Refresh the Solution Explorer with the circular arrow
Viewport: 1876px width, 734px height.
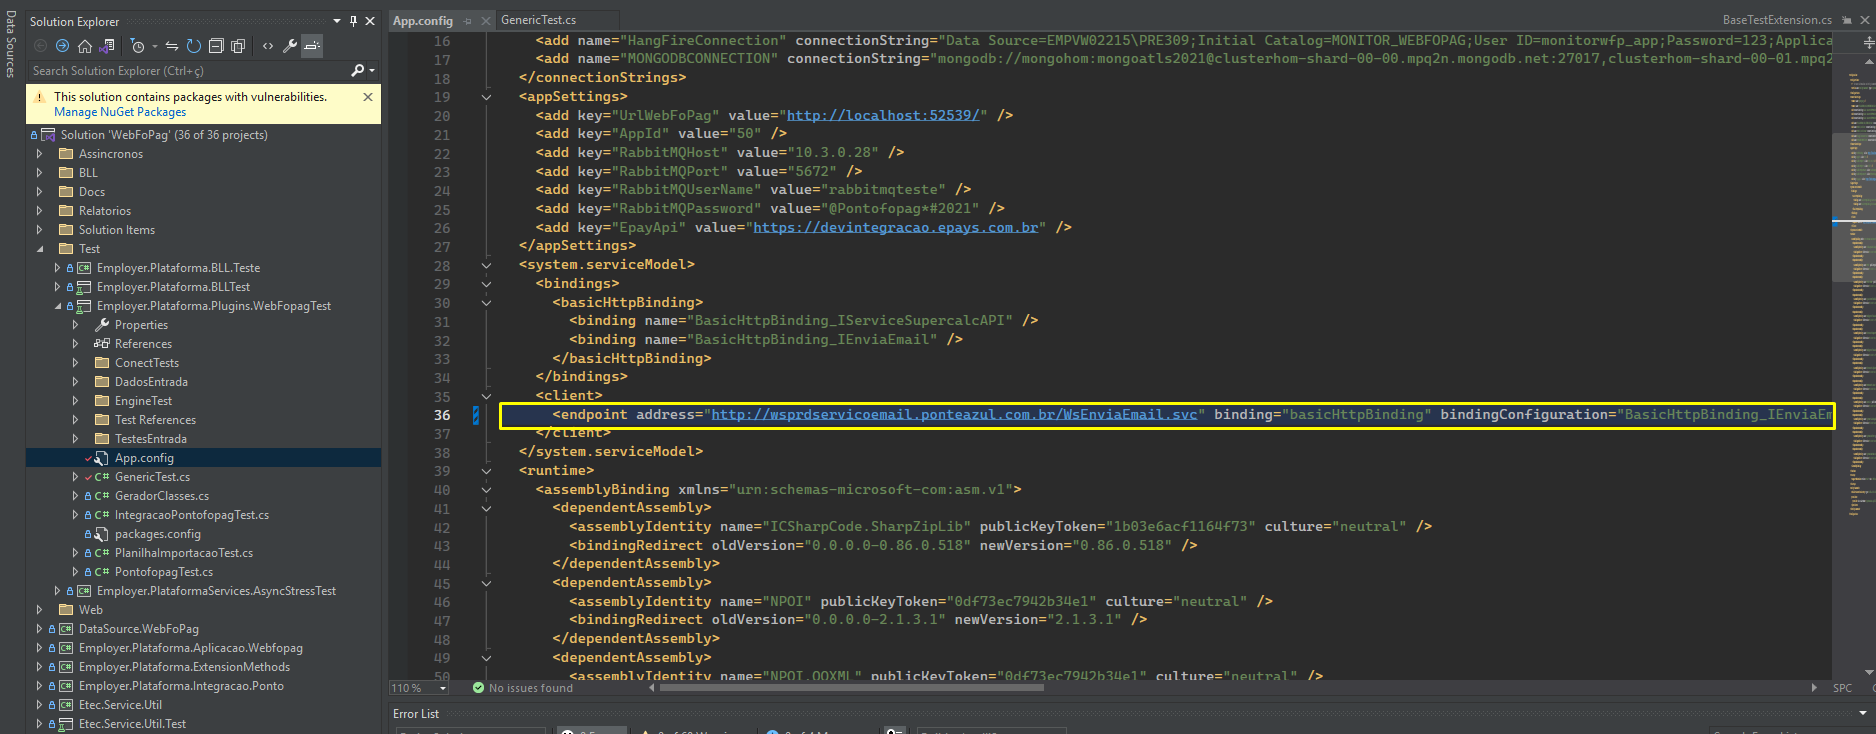coord(194,46)
